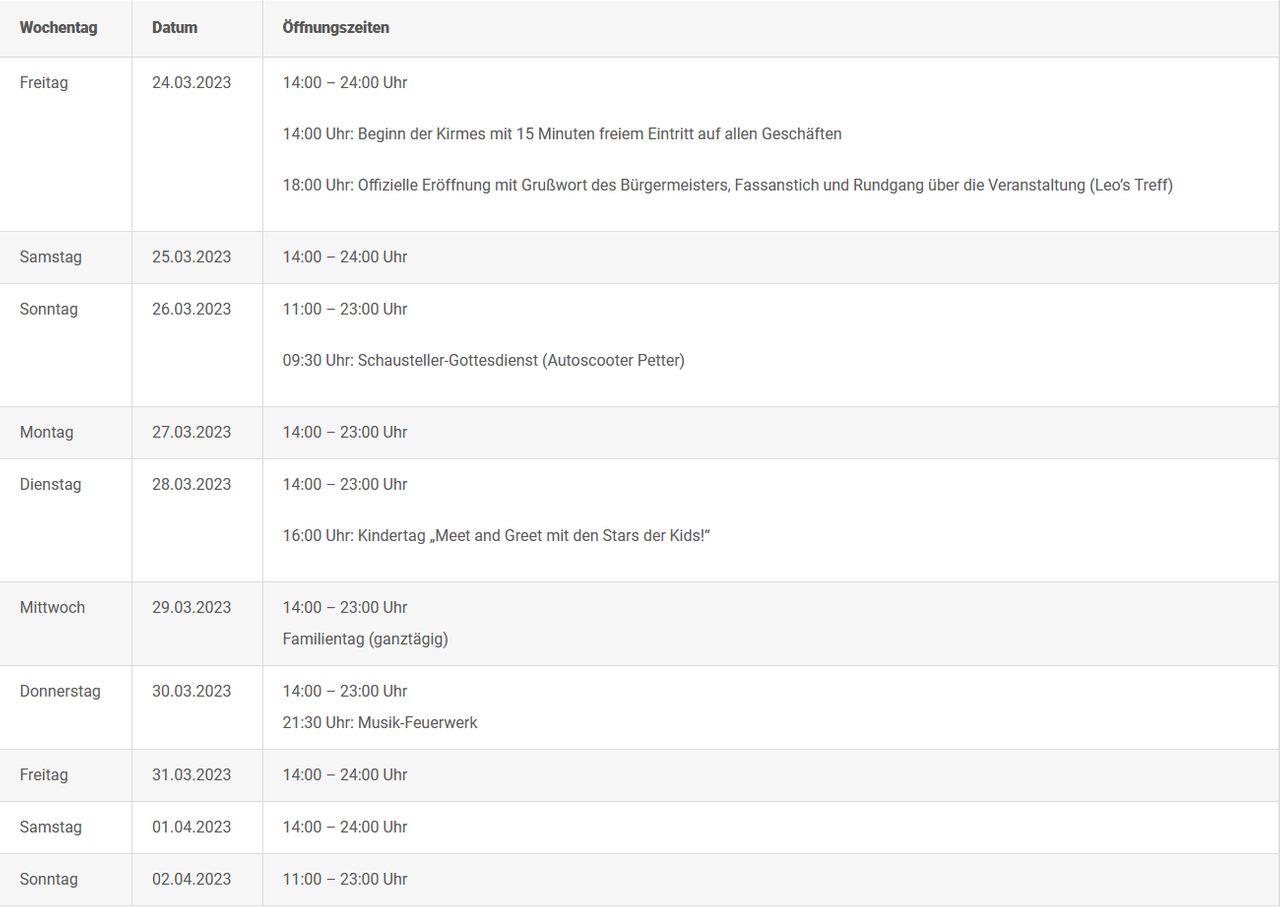Viewport: 1280px width, 908px height.
Task: Select the Mittwoch weekday cell
Action: pos(52,607)
